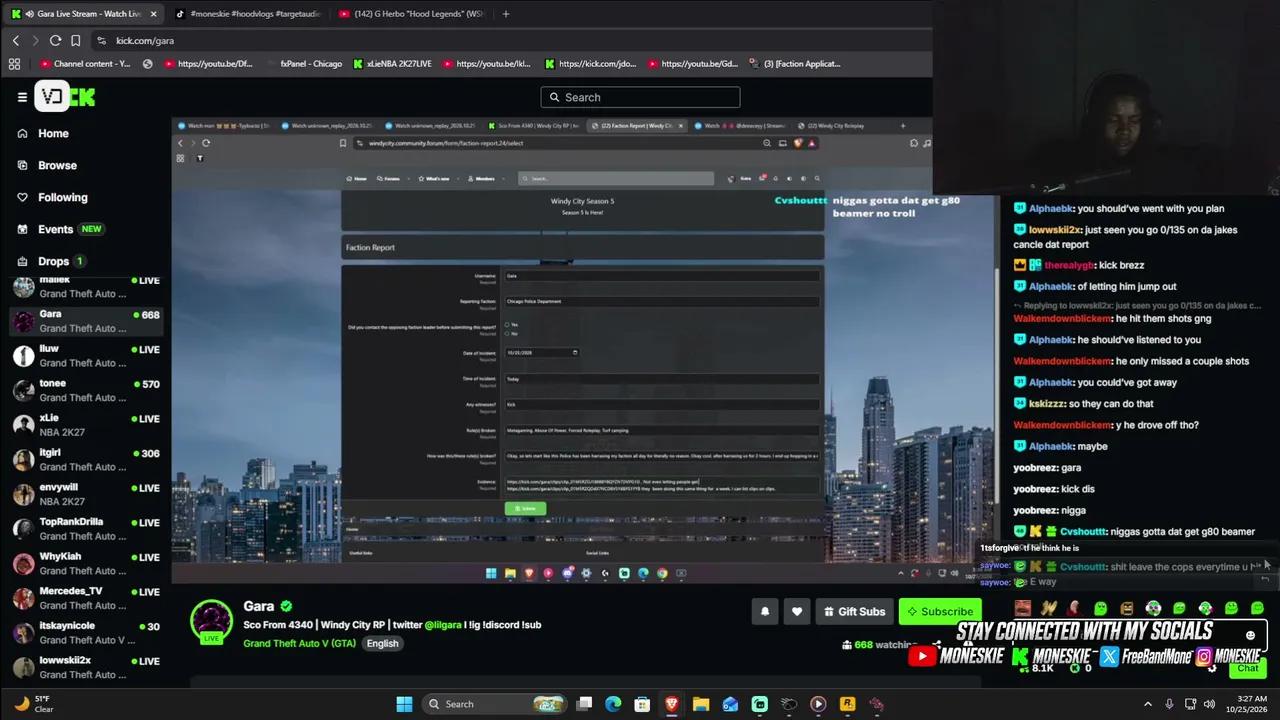
Task: Open Events in the Kick sidebar
Action: (x=59, y=229)
